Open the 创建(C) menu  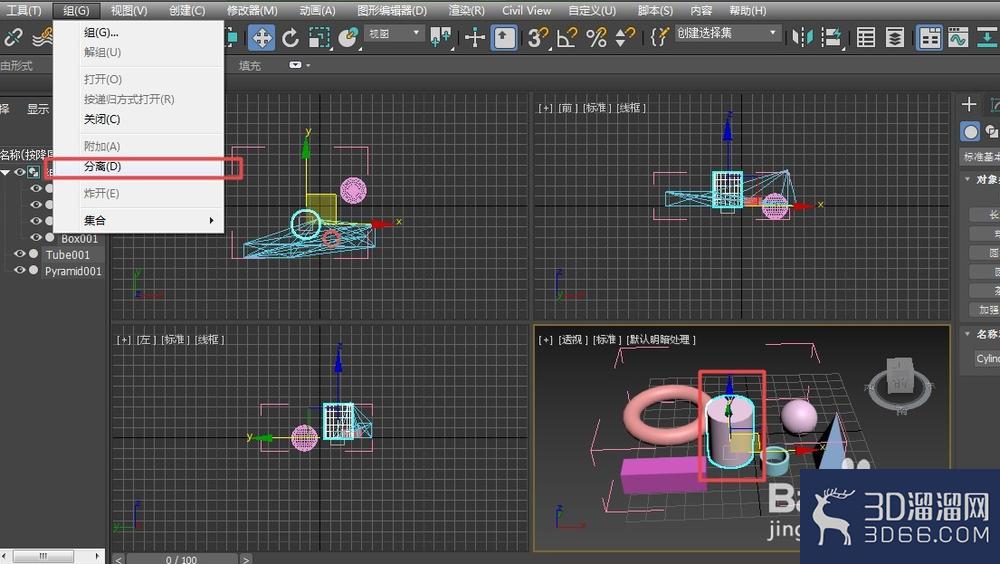(187, 10)
